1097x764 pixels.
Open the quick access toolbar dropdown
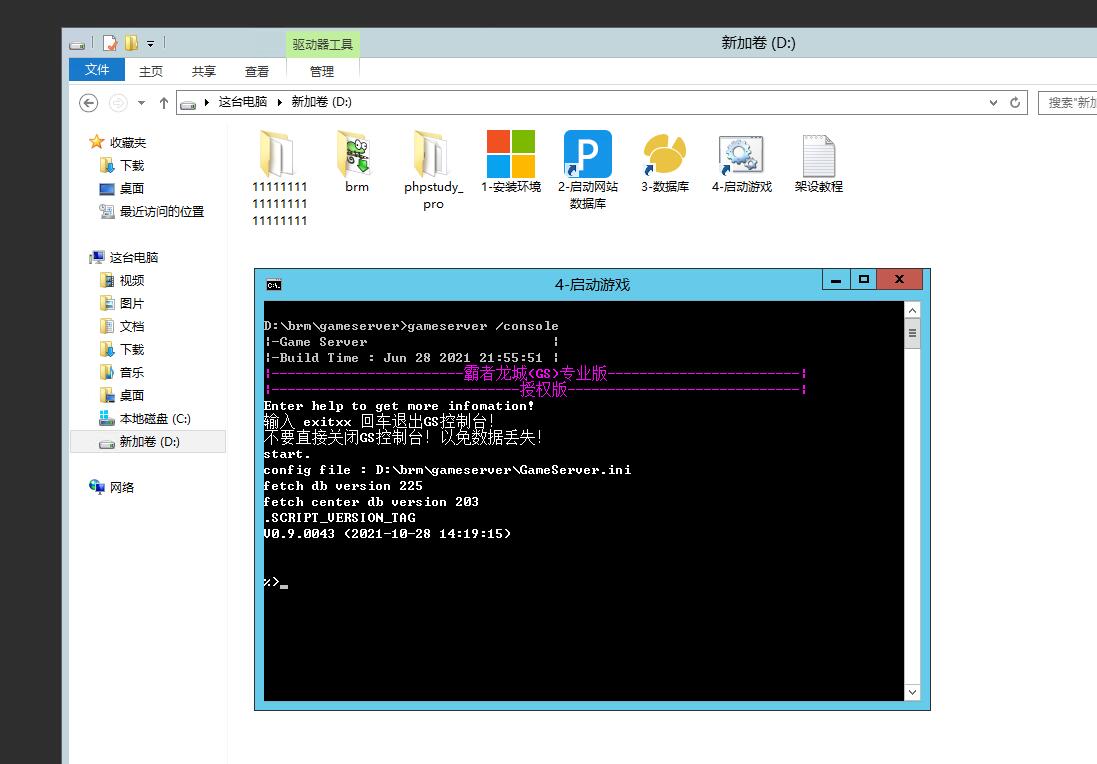[151, 43]
